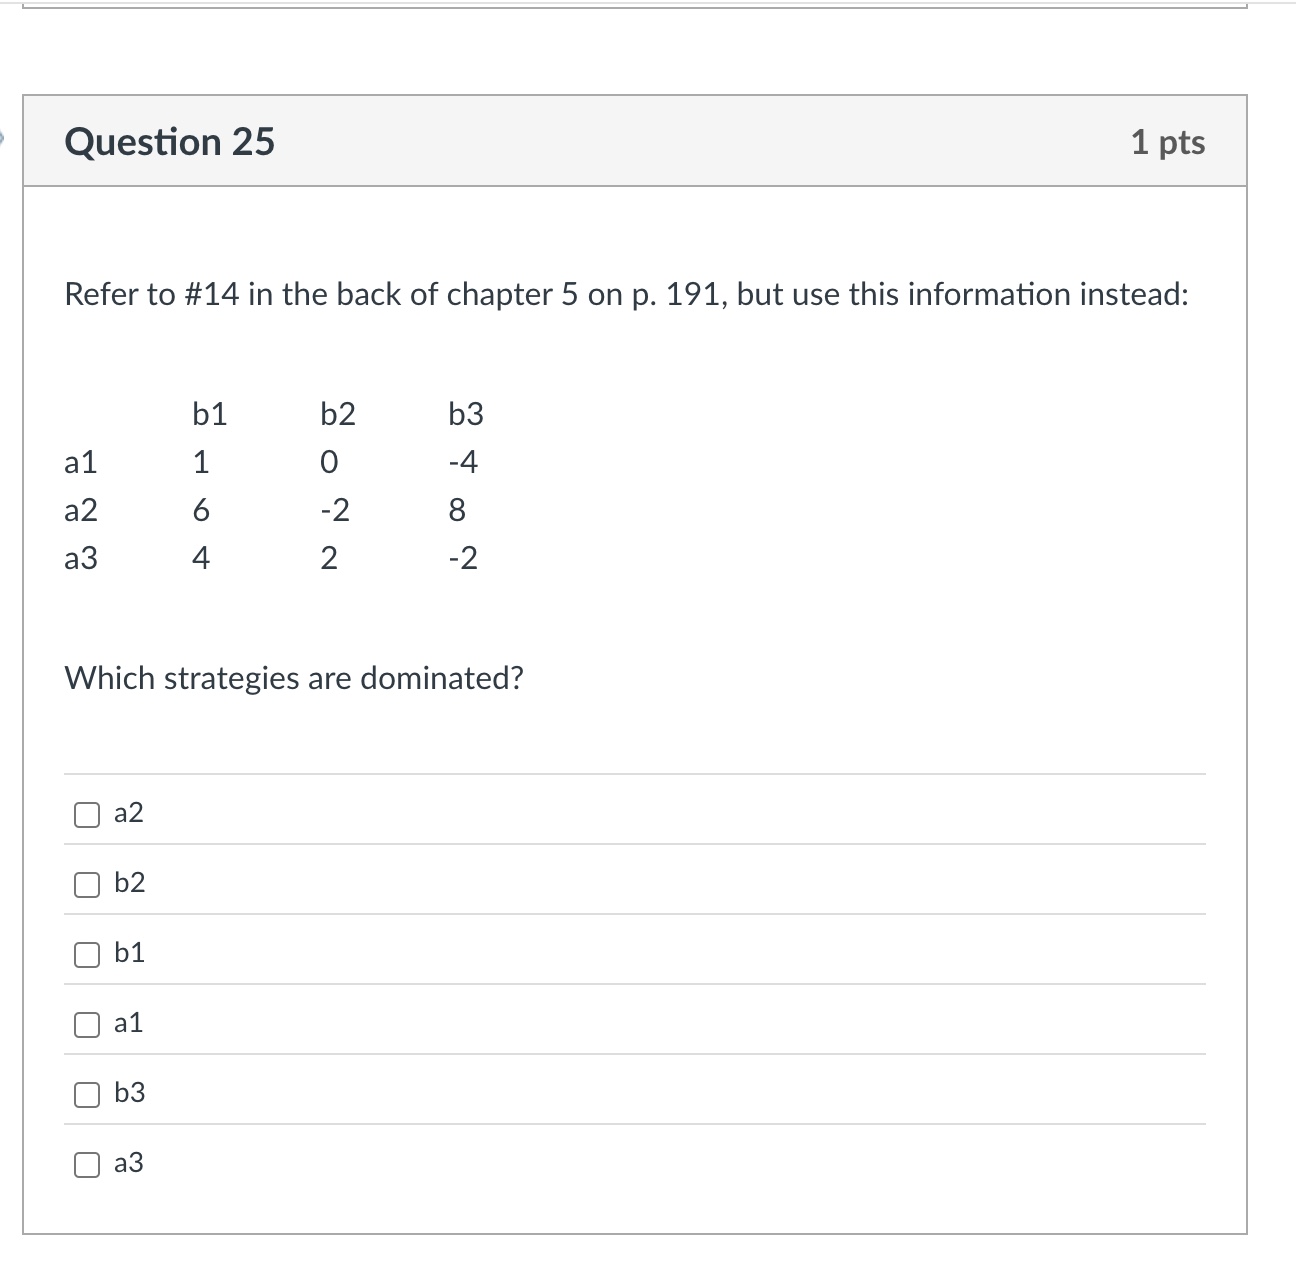Click the Question 25 header
The image size is (1296, 1286).
pos(170,142)
